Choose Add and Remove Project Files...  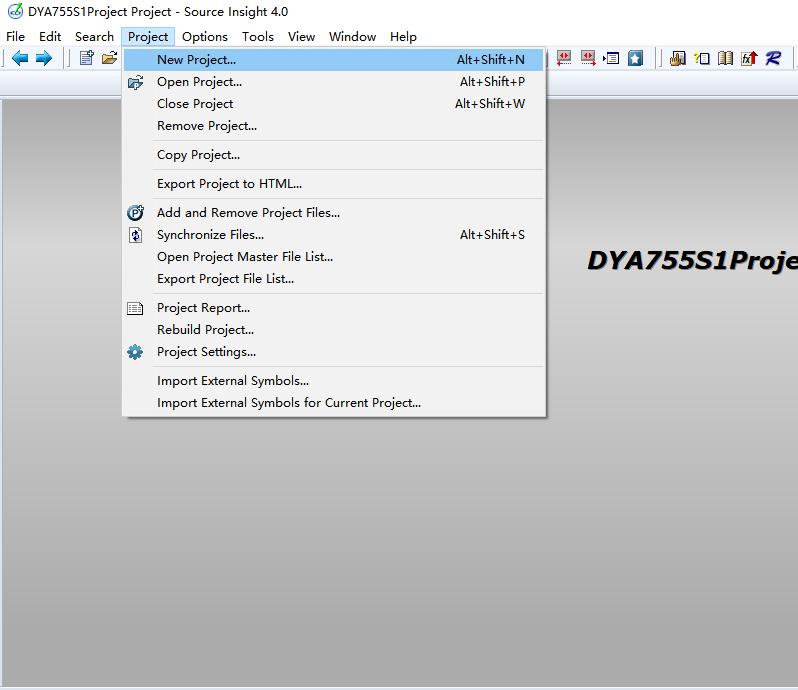click(333, 213)
